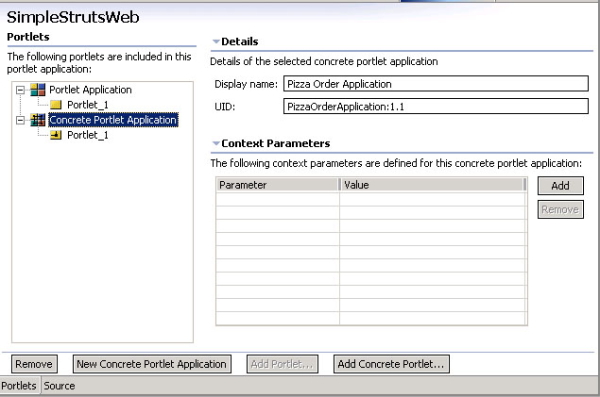
Task: Collapse the Details section
Action: [216, 41]
